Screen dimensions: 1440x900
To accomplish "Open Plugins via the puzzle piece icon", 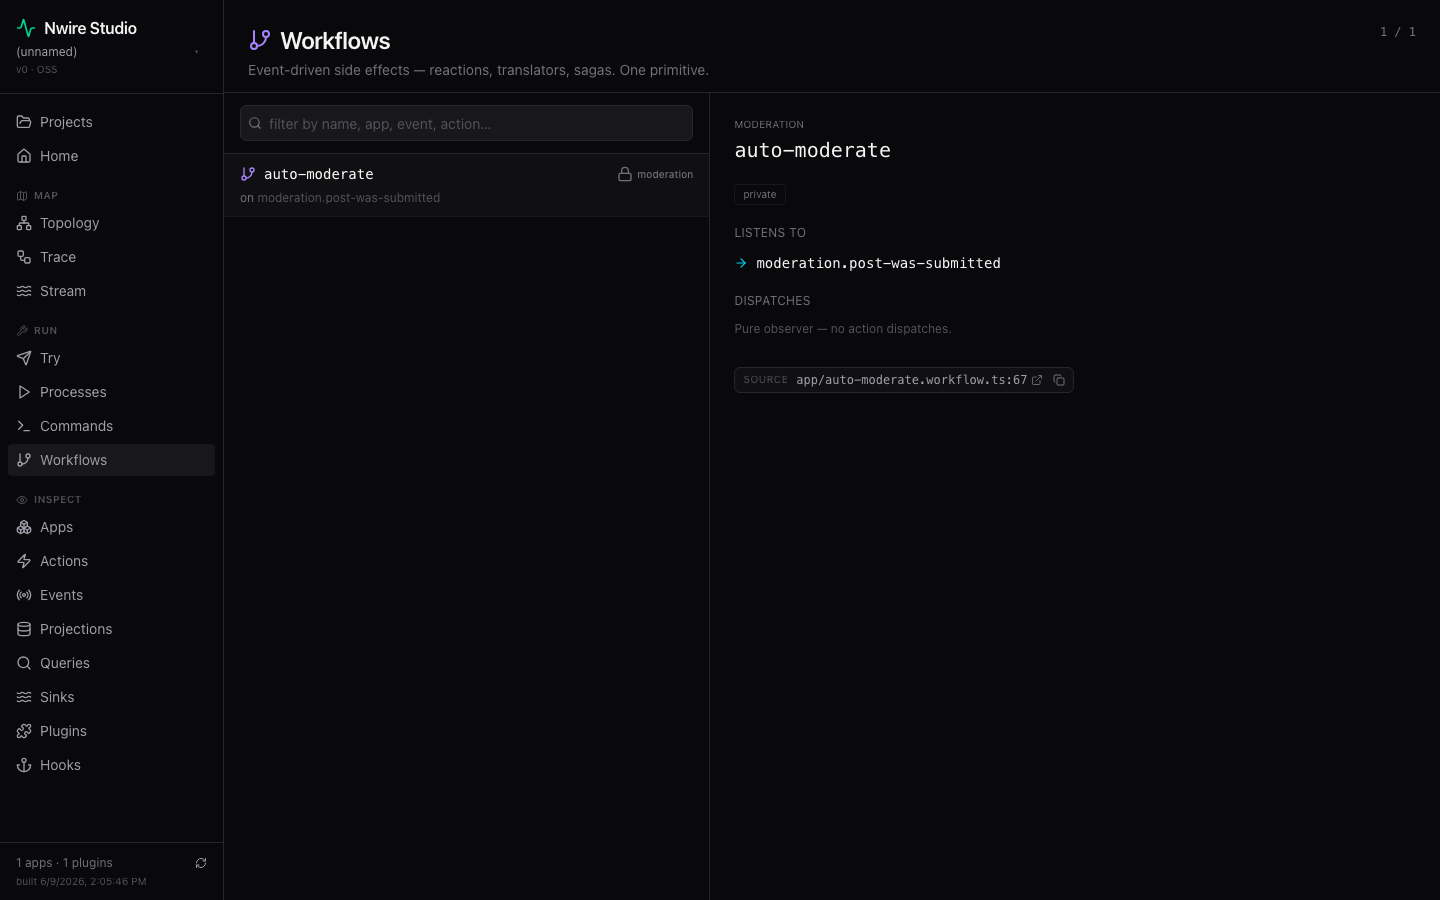I will pos(24,731).
